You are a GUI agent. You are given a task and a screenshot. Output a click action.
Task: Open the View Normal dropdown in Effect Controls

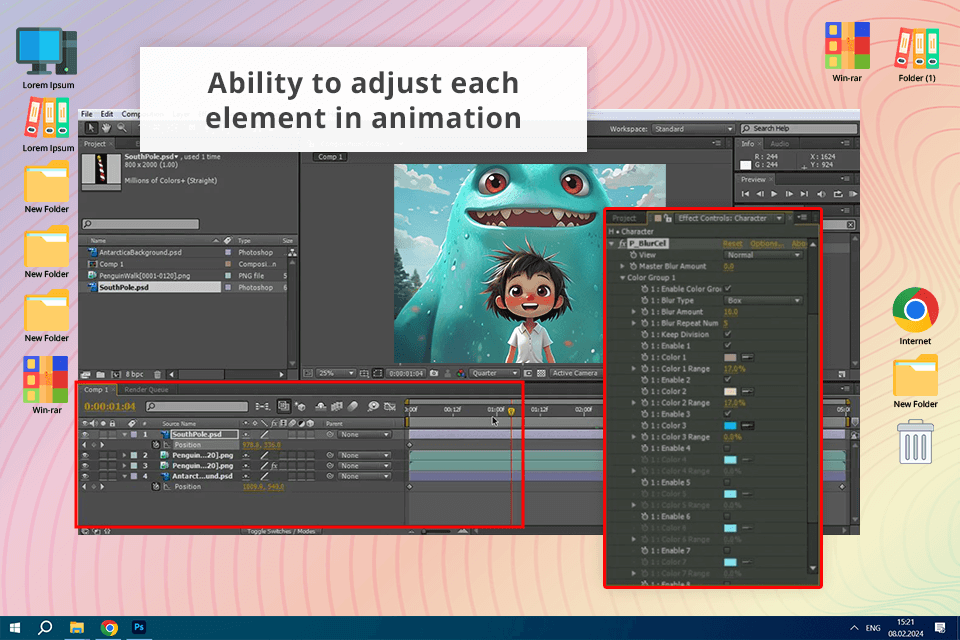coord(763,255)
